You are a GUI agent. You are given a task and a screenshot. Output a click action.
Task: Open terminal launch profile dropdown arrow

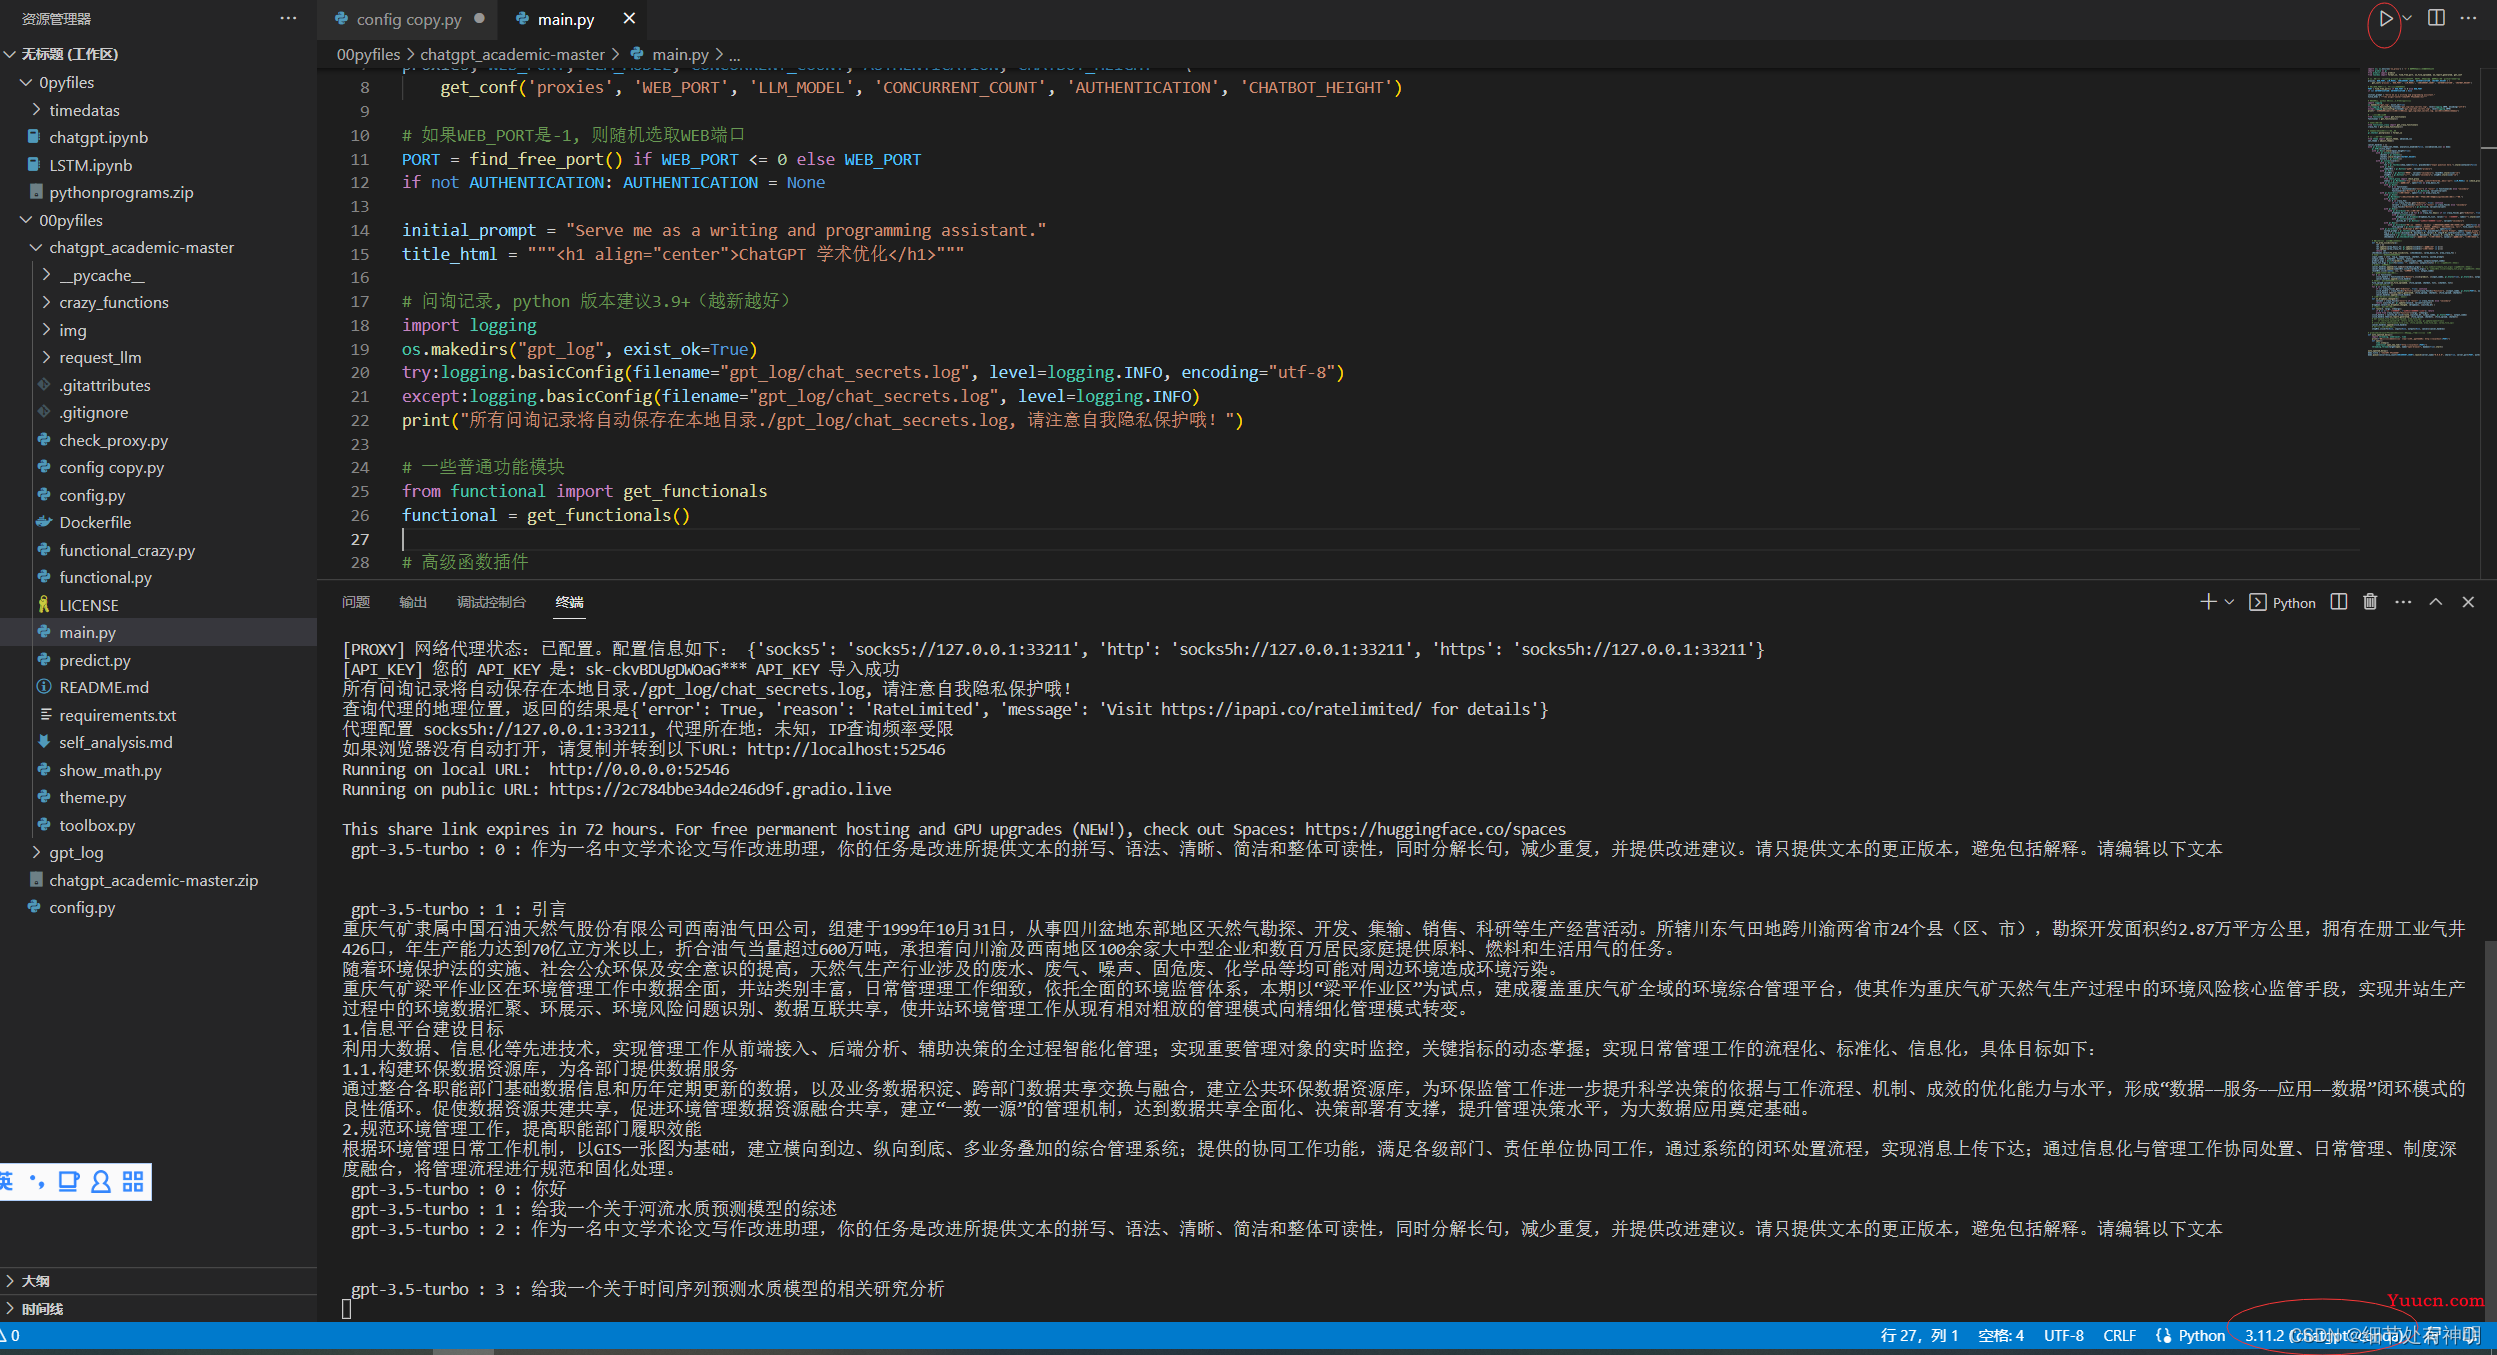pos(2229,602)
